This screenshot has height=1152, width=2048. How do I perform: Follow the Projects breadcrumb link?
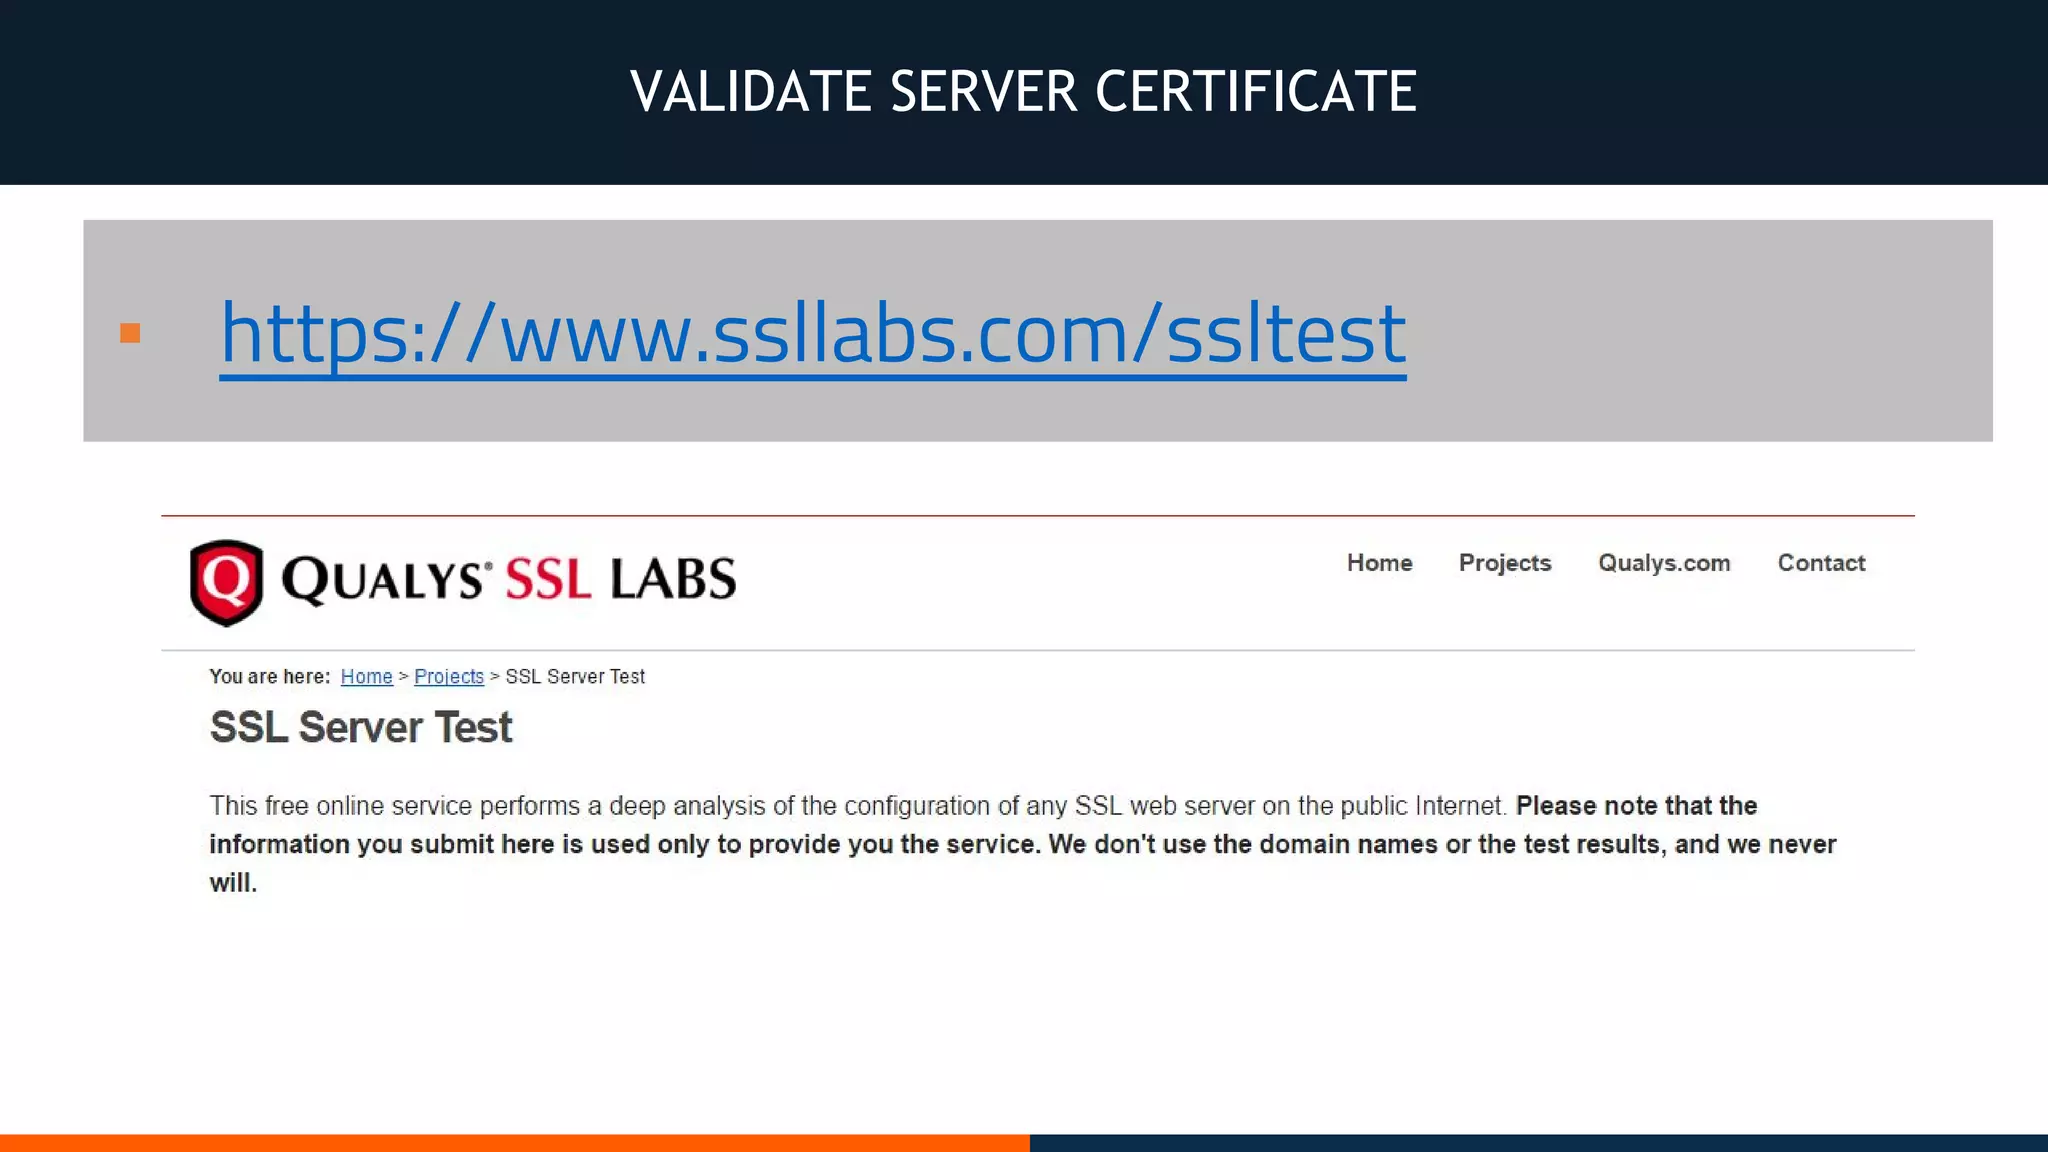click(x=448, y=677)
